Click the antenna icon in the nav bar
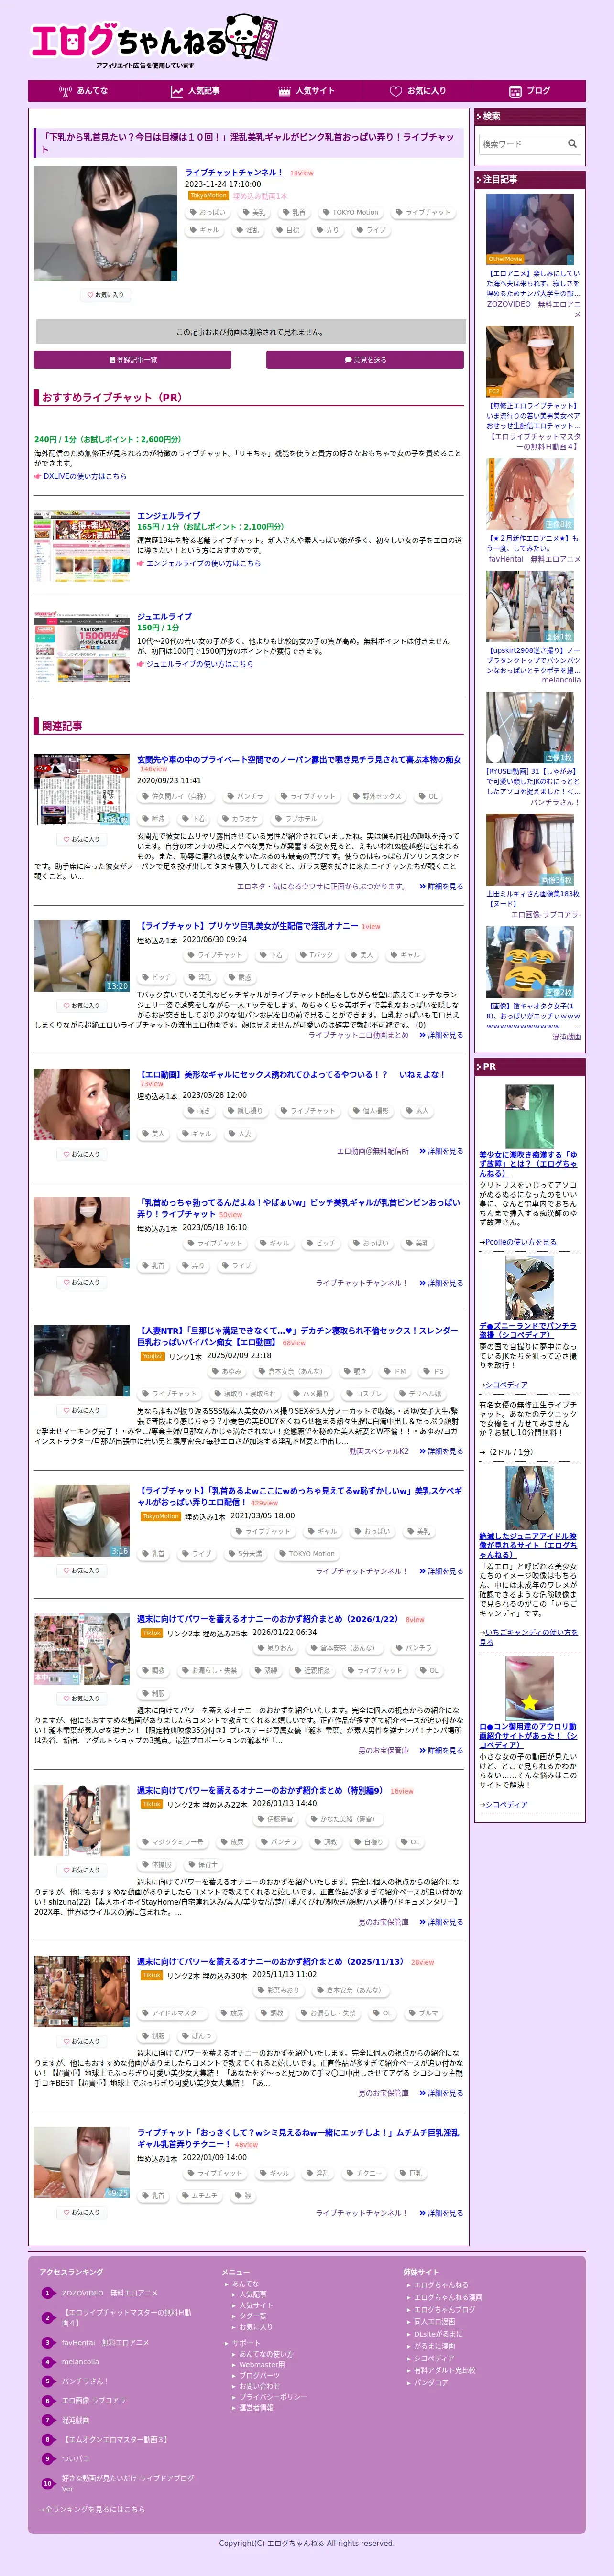Screen dimensions: 614x2576 click(x=65, y=91)
